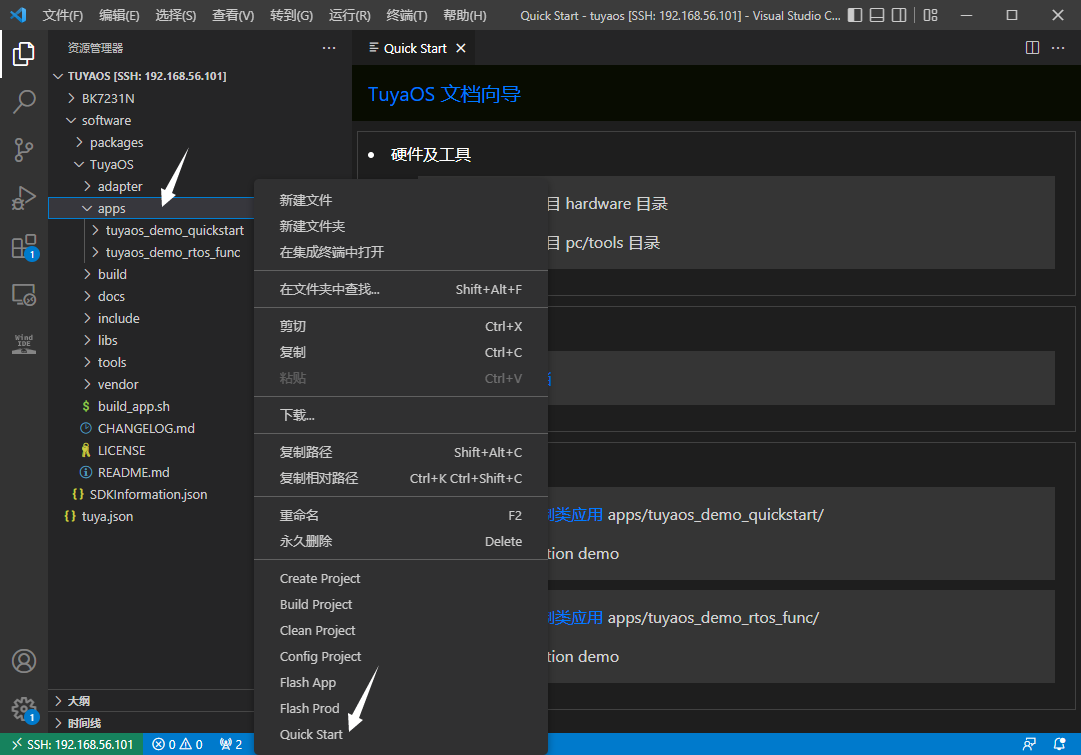Open the Extensions view icon
Screen dimensions: 1081x755
point(24,247)
